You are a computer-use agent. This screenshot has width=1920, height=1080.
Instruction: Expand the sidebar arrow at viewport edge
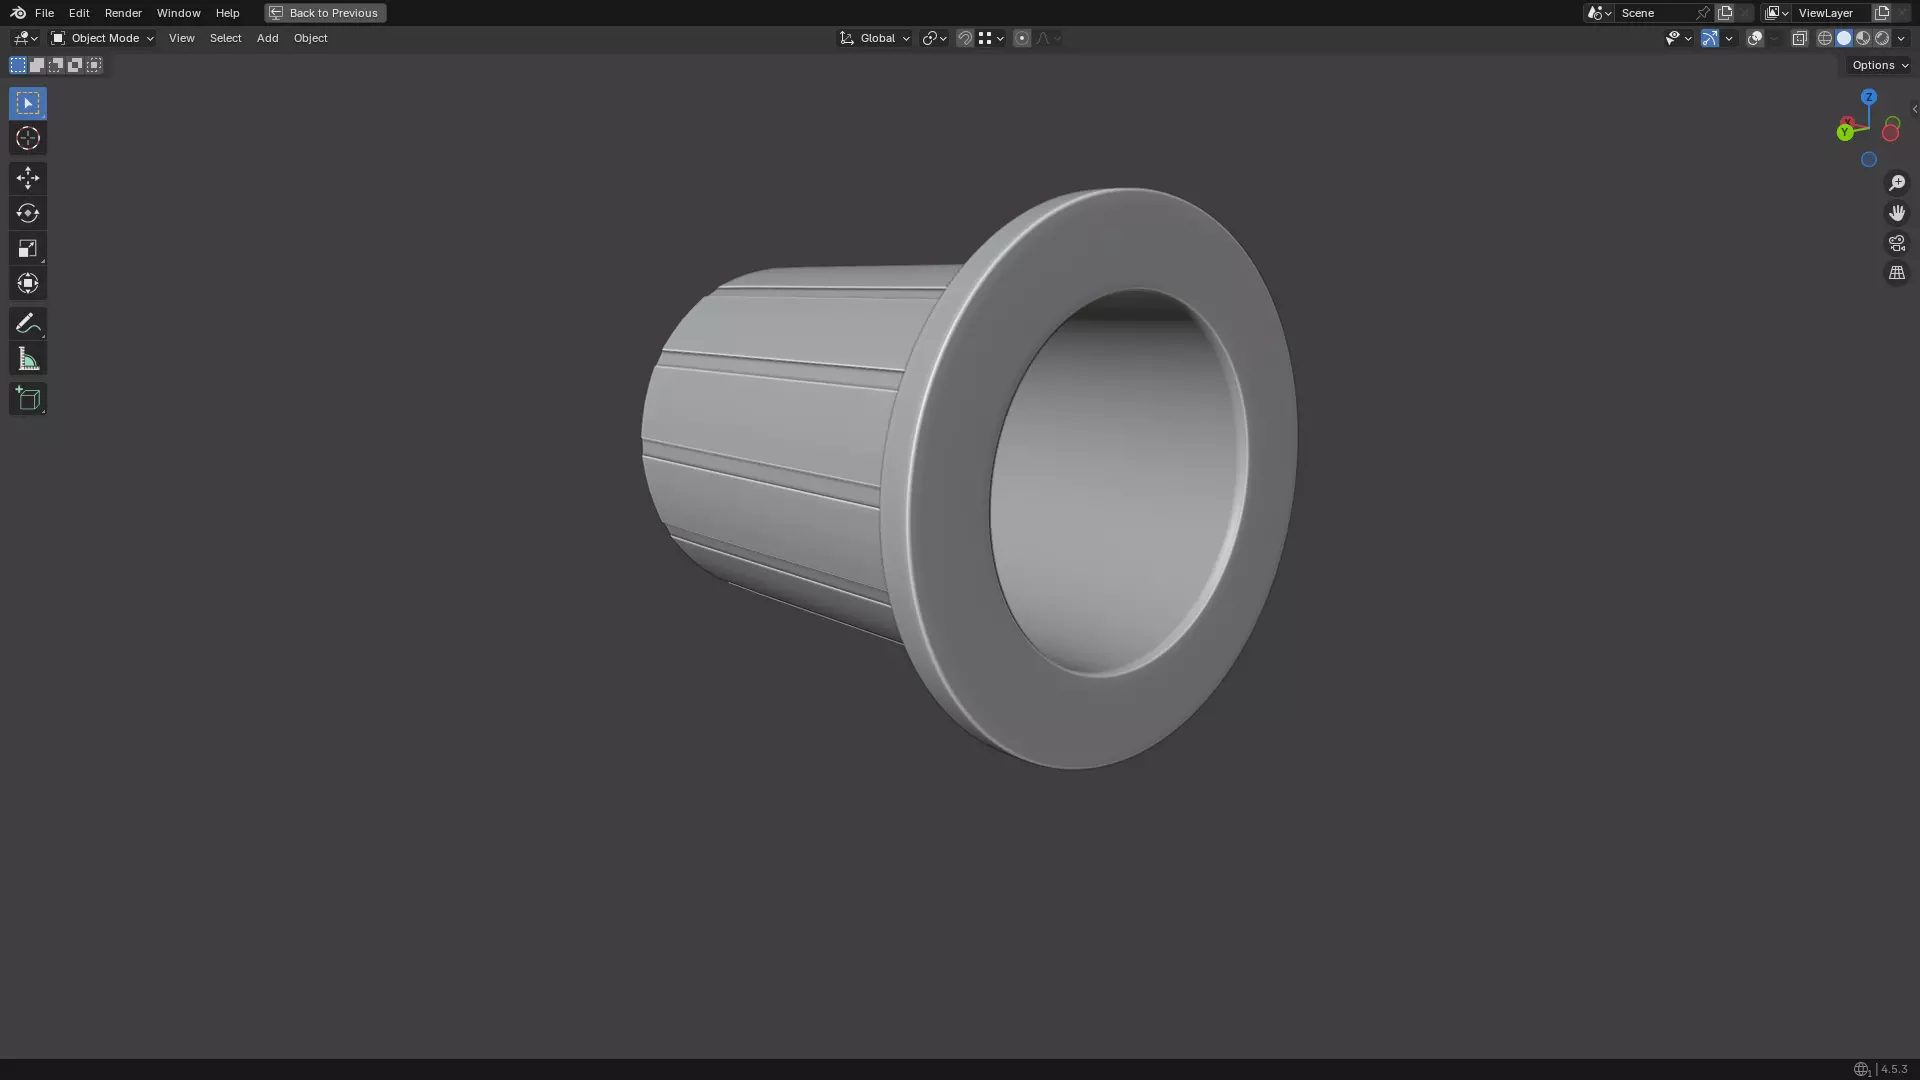[x=1914, y=109]
